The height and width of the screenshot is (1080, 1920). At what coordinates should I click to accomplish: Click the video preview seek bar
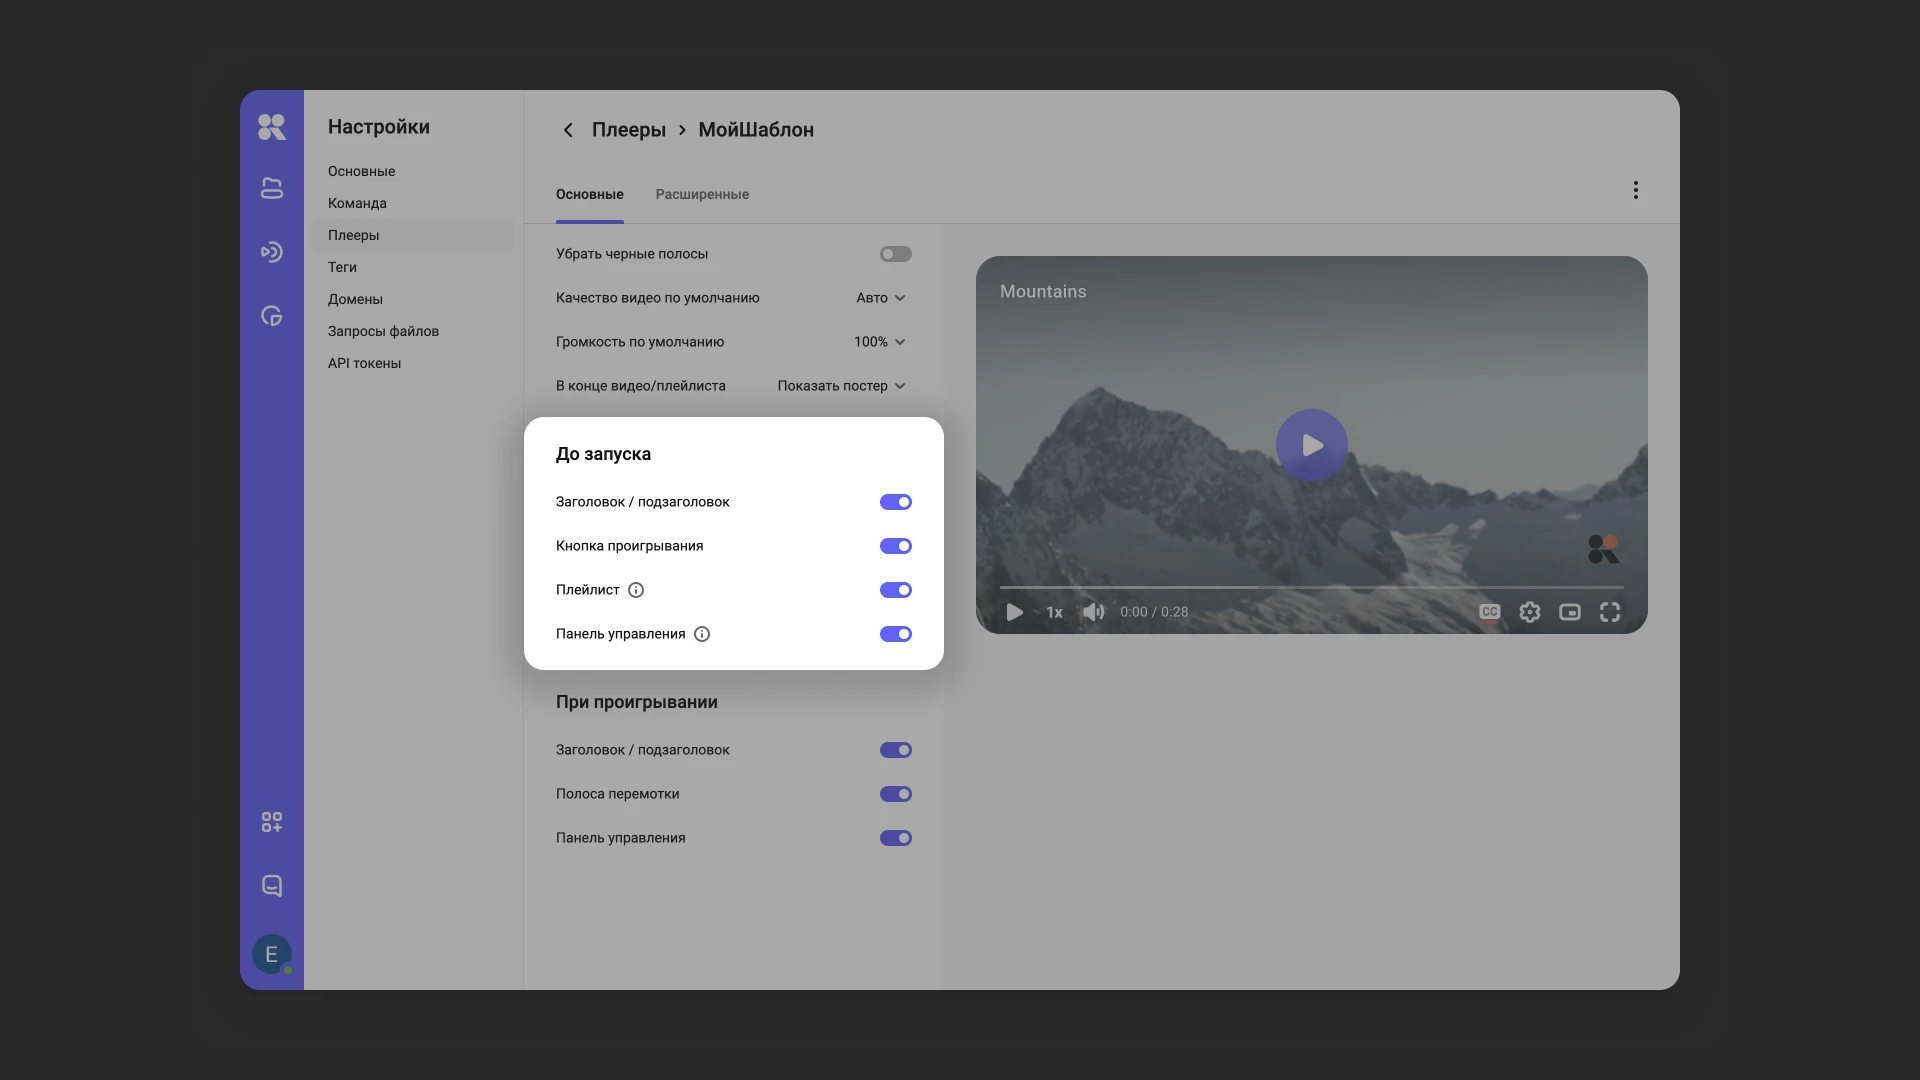[x=1311, y=587]
